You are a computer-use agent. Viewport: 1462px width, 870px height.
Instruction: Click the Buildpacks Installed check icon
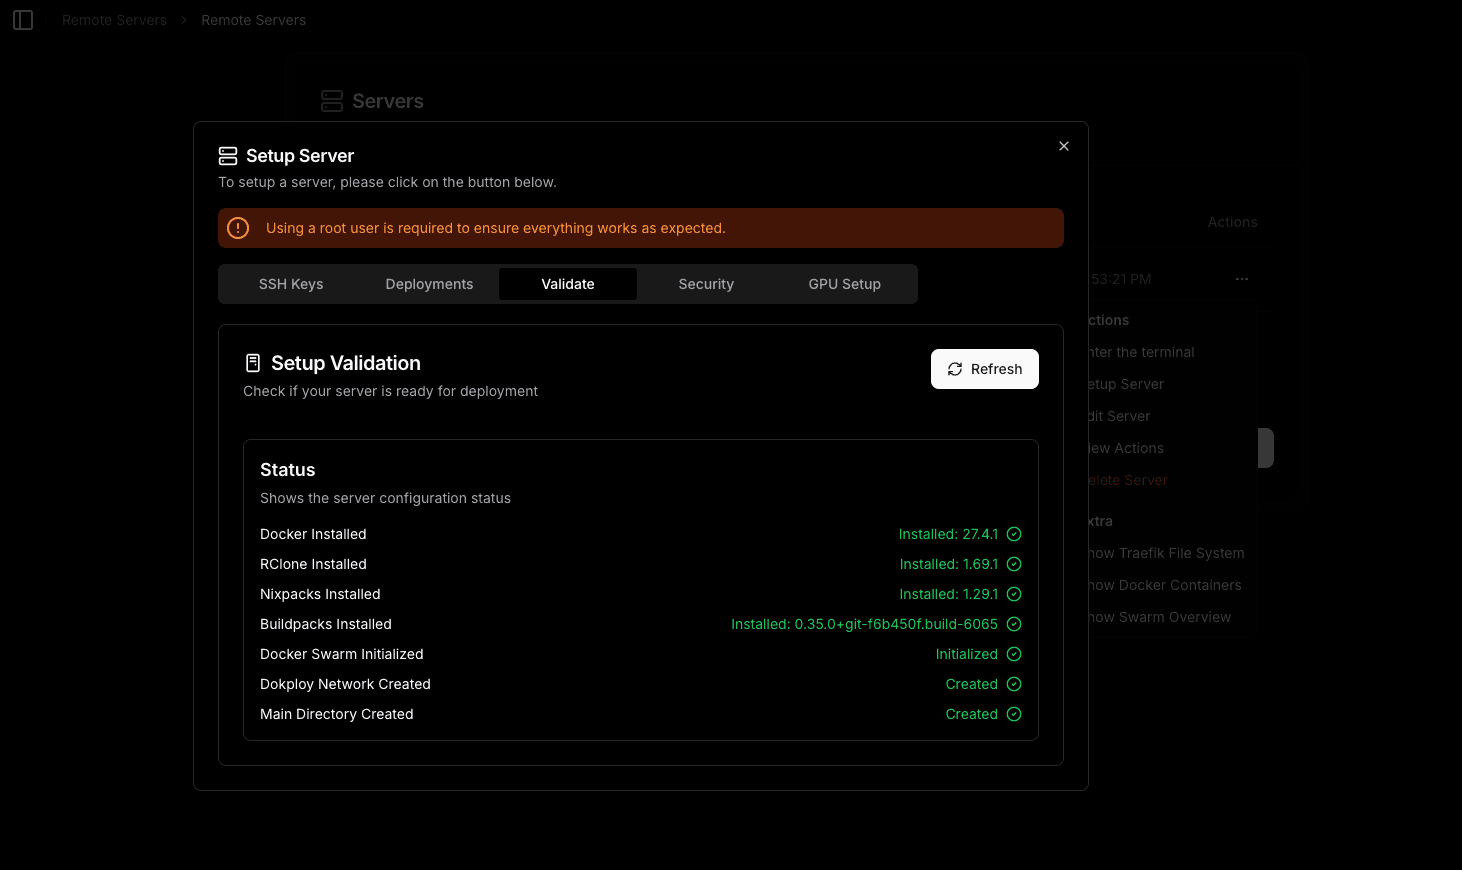pyautogui.click(x=1013, y=624)
